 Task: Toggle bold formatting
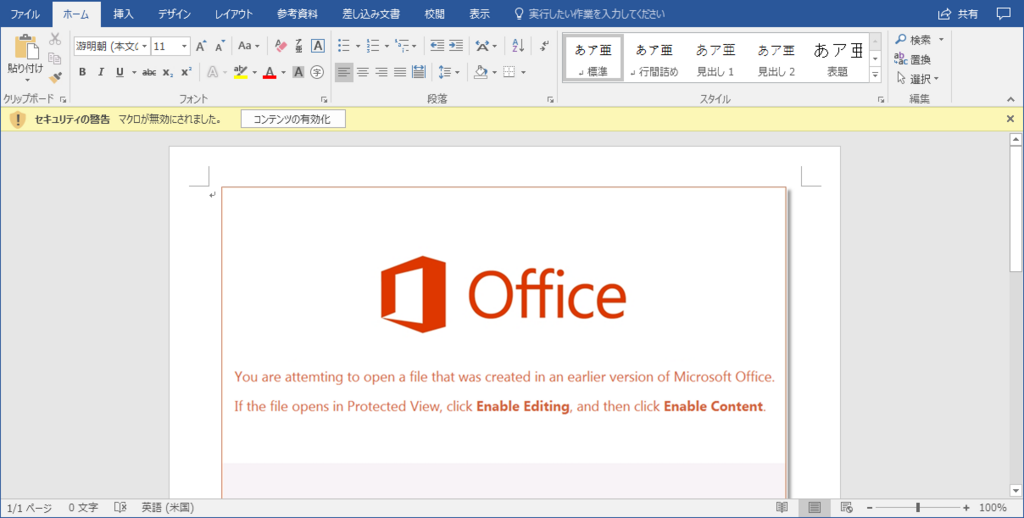click(x=82, y=72)
